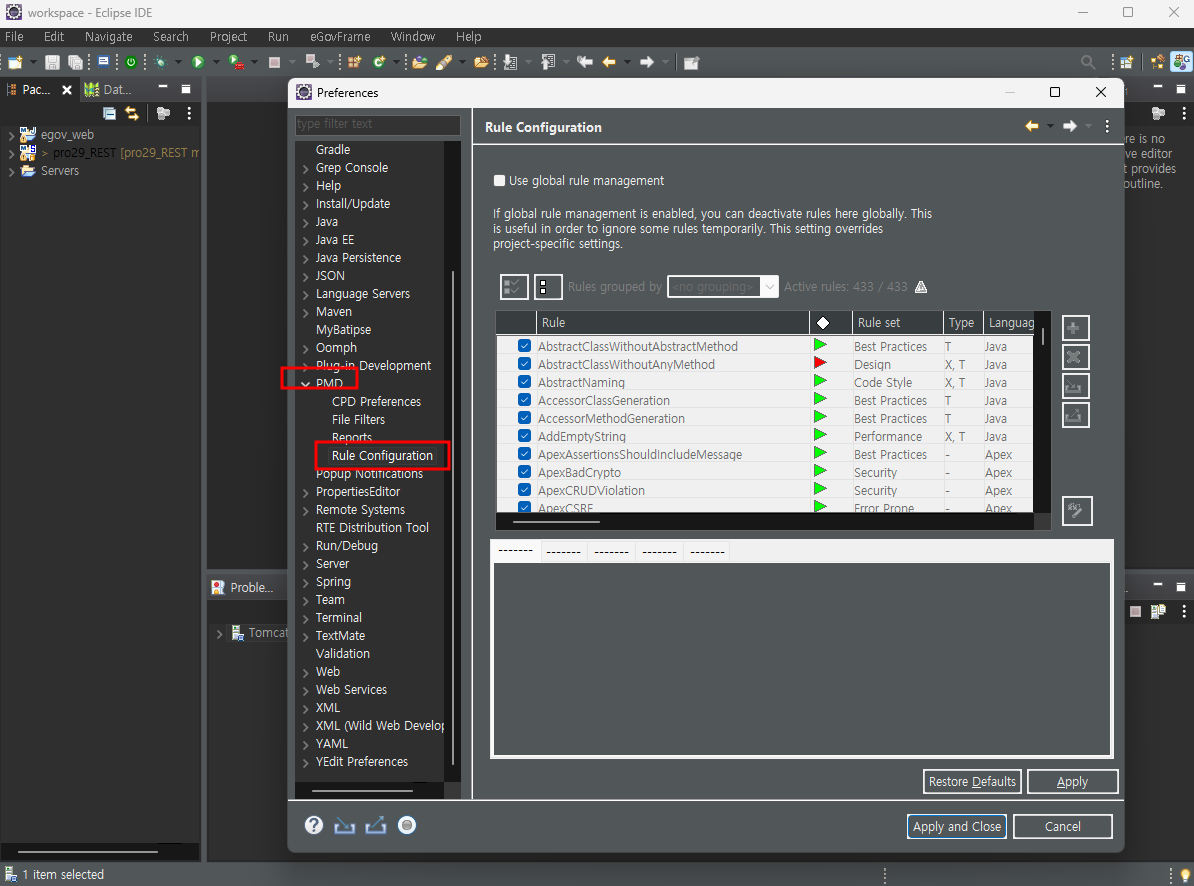This screenshot has width=1194, height=886.
Task: Expand the XML preferences node
Action: point(306,709)
